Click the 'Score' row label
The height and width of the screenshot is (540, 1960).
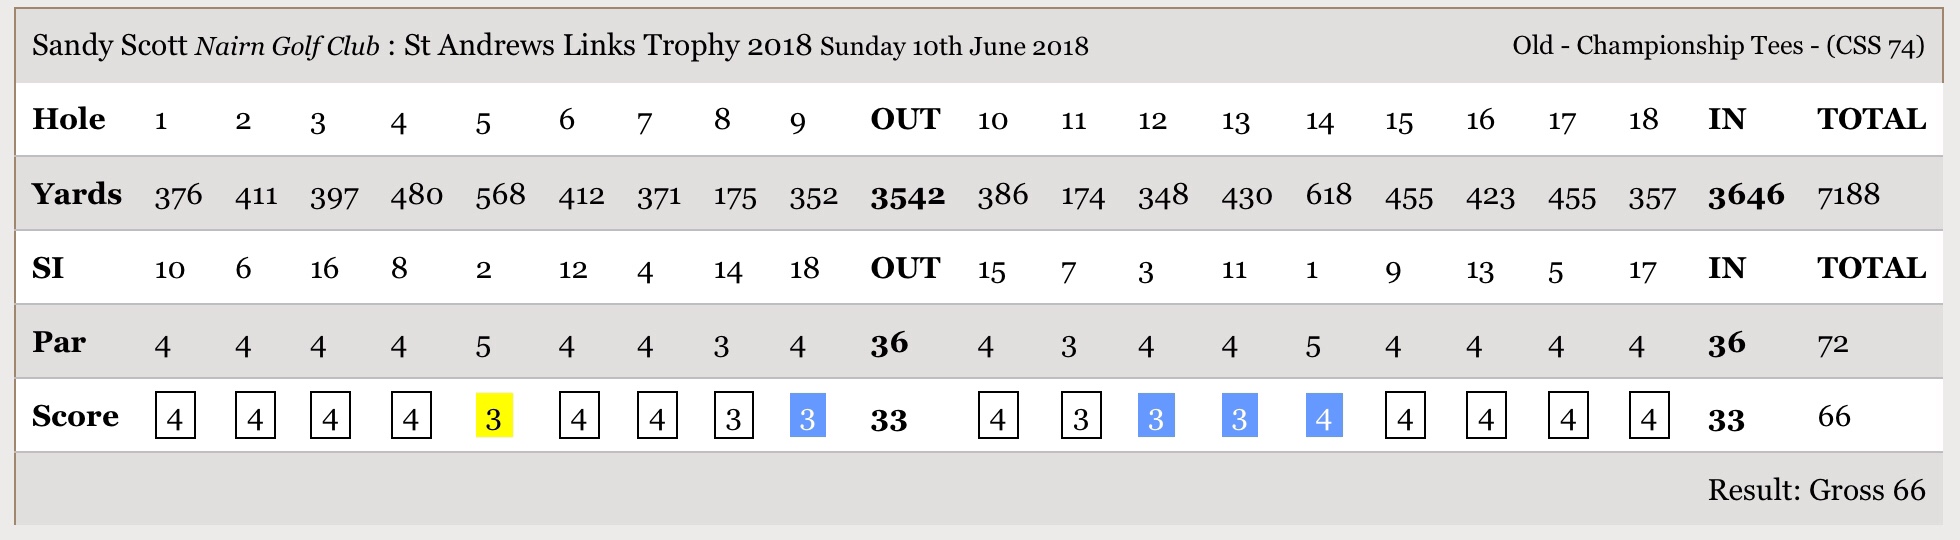tap(75, 416)
